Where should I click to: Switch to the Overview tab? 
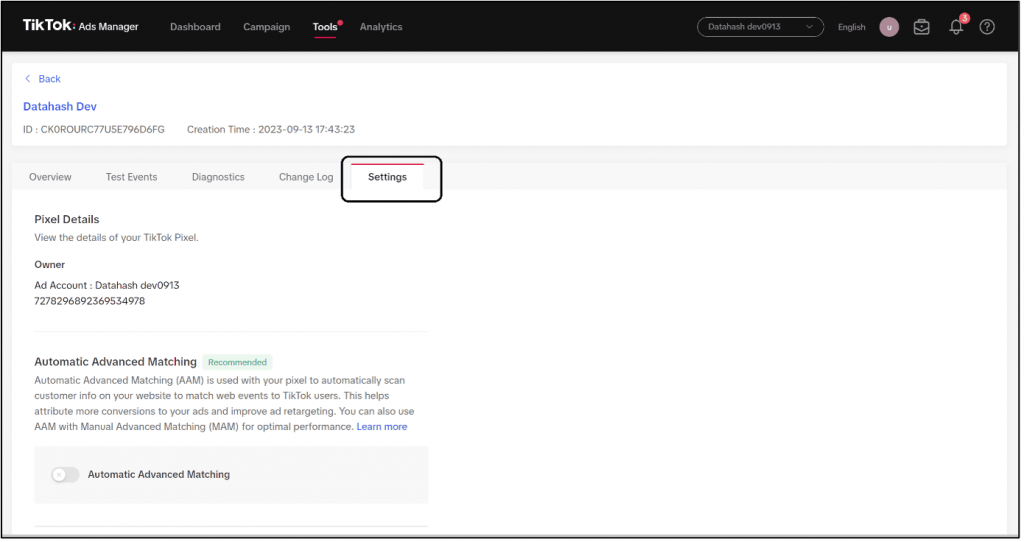[x=50, y=177]
